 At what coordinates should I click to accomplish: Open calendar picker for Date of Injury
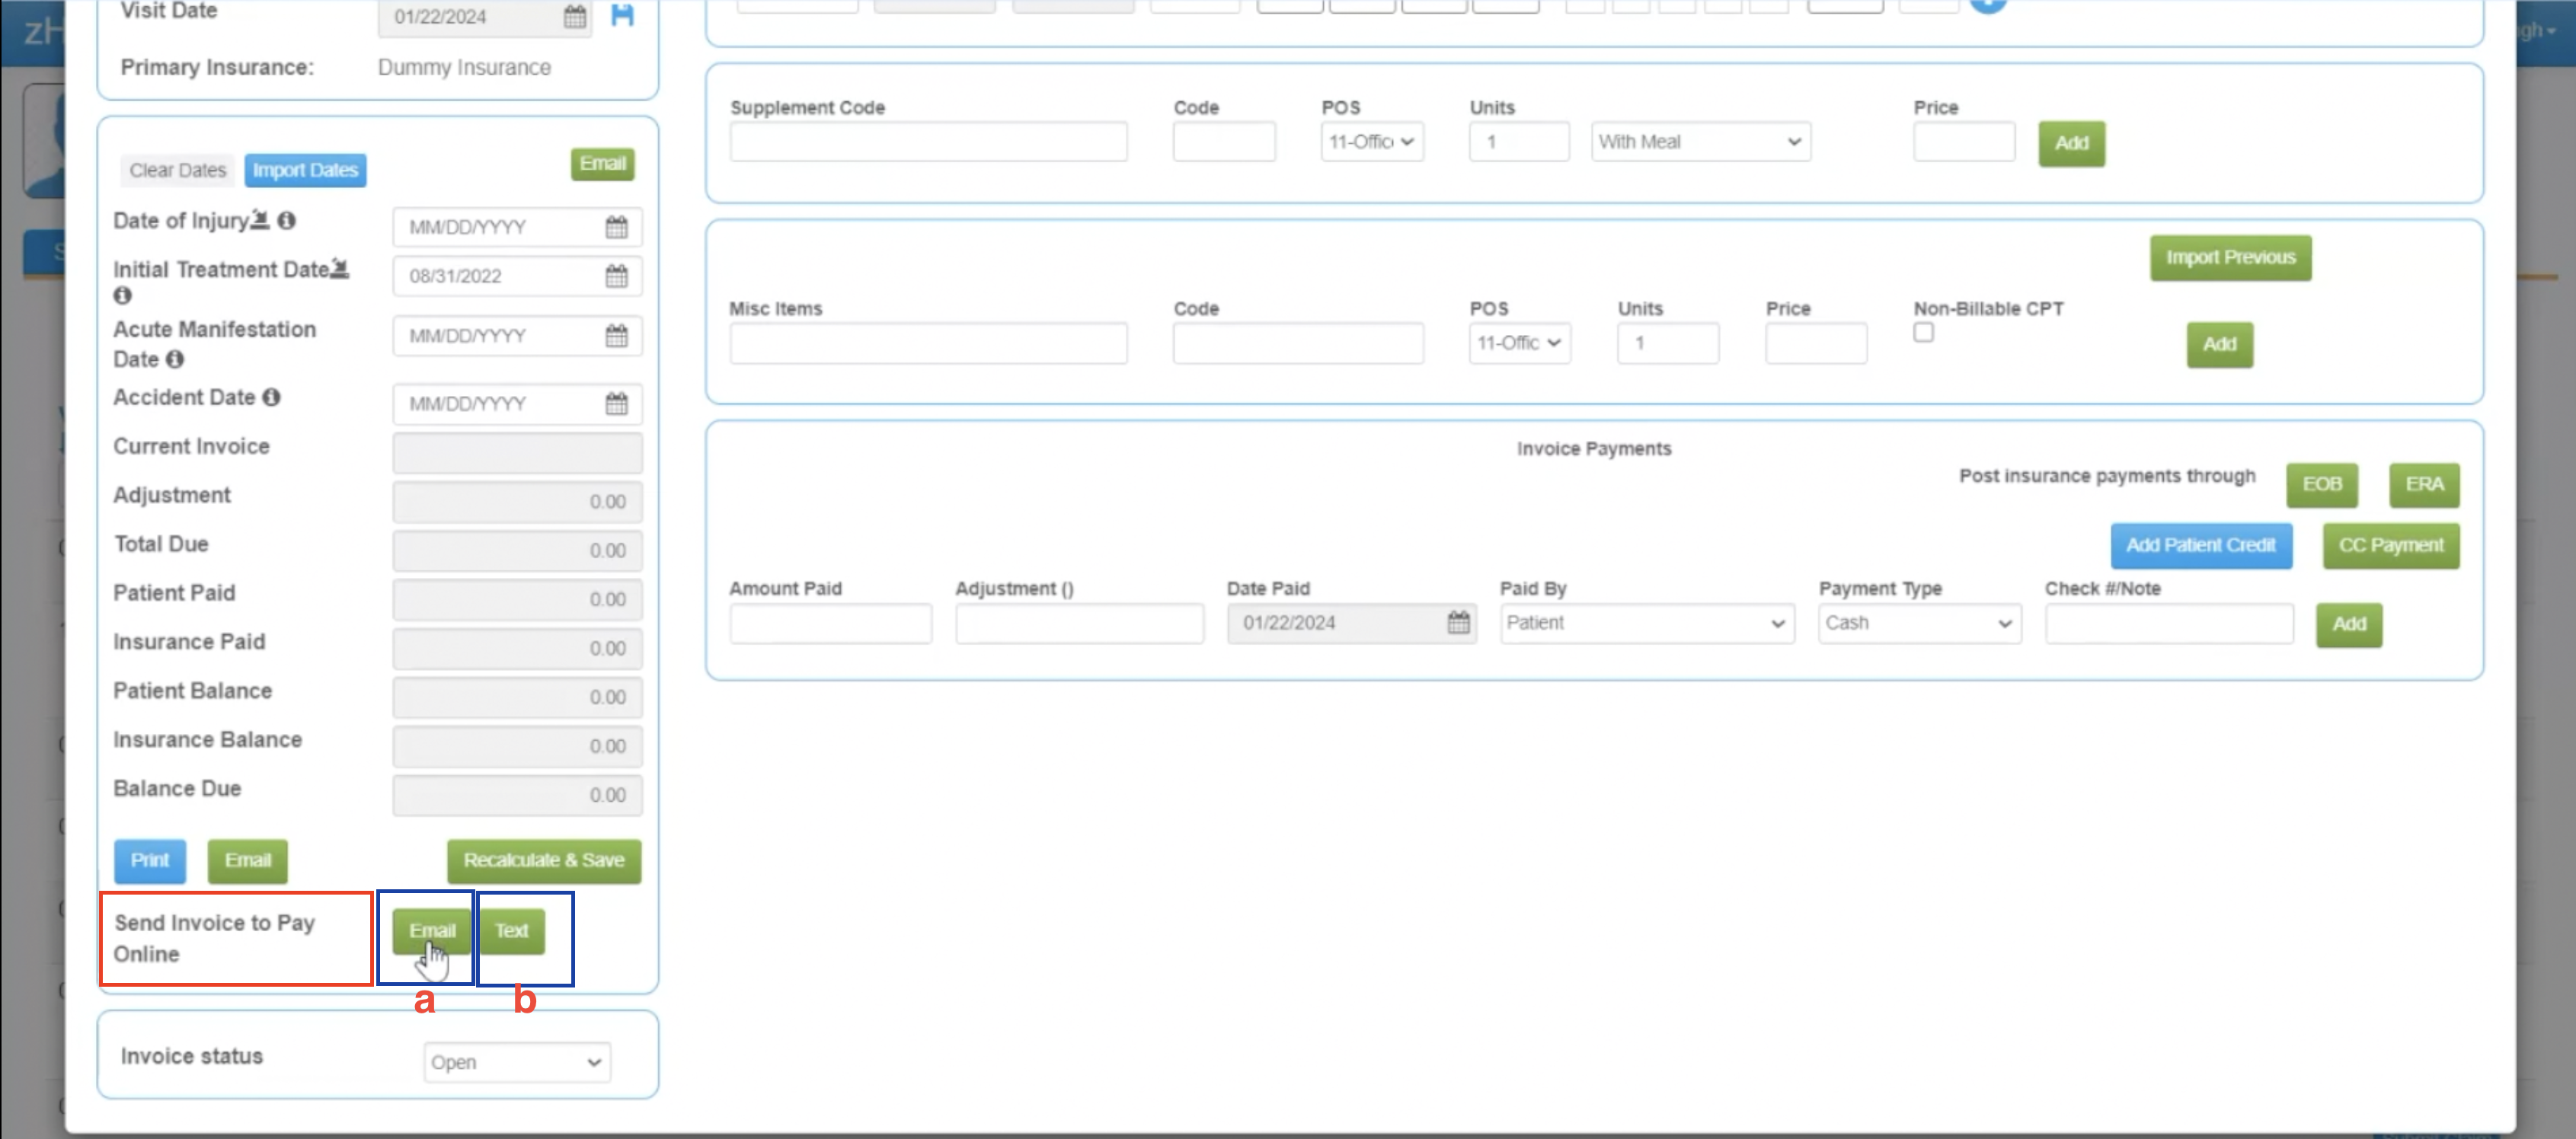pos(616,227)
